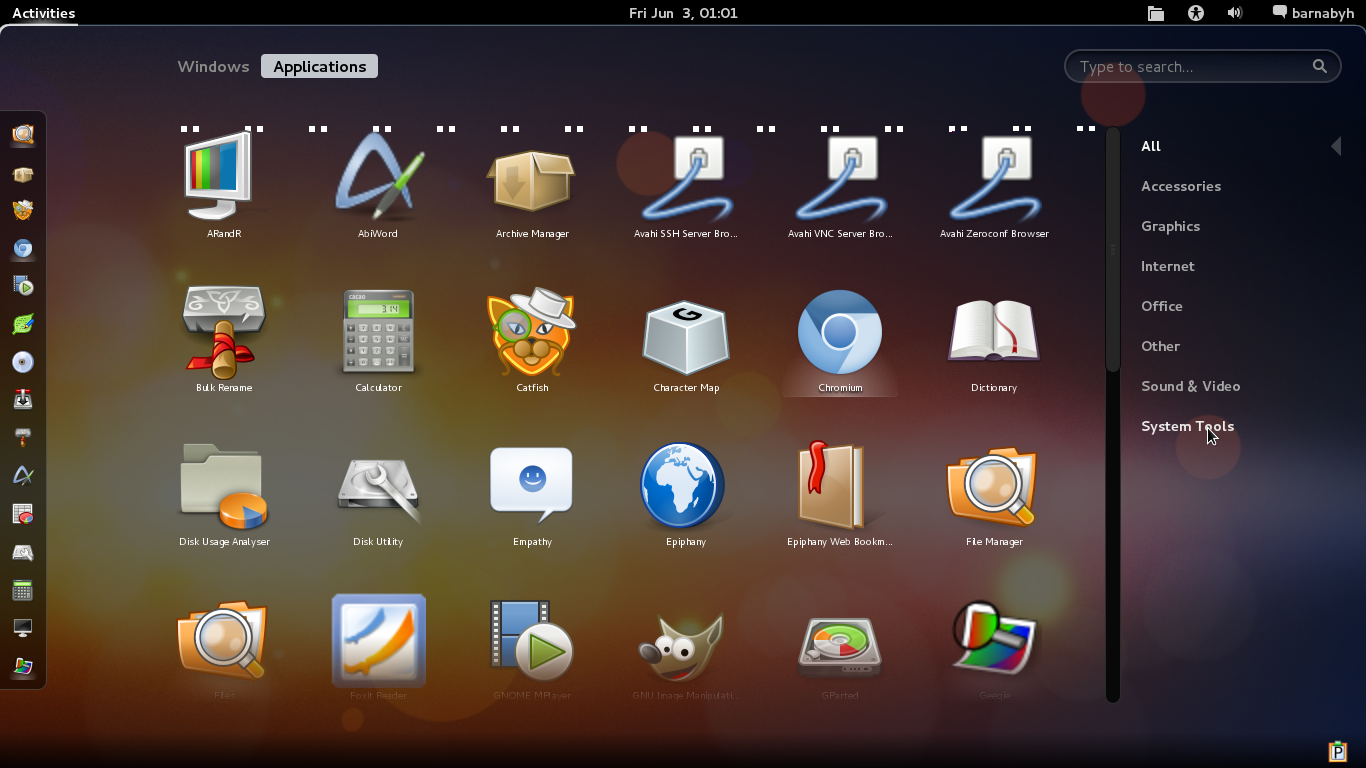Click the folder icon in the top bar
This screenshot has width=1366, height=768.
1156,13
